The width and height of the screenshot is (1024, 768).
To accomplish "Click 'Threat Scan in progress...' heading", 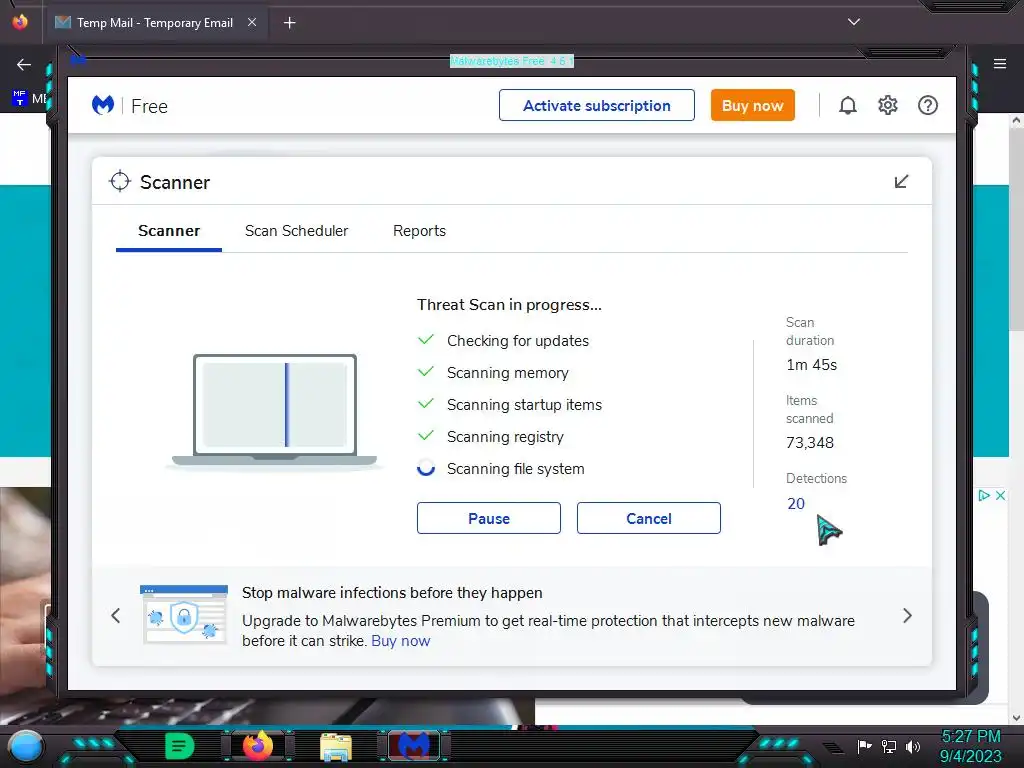I will point(509,305).
